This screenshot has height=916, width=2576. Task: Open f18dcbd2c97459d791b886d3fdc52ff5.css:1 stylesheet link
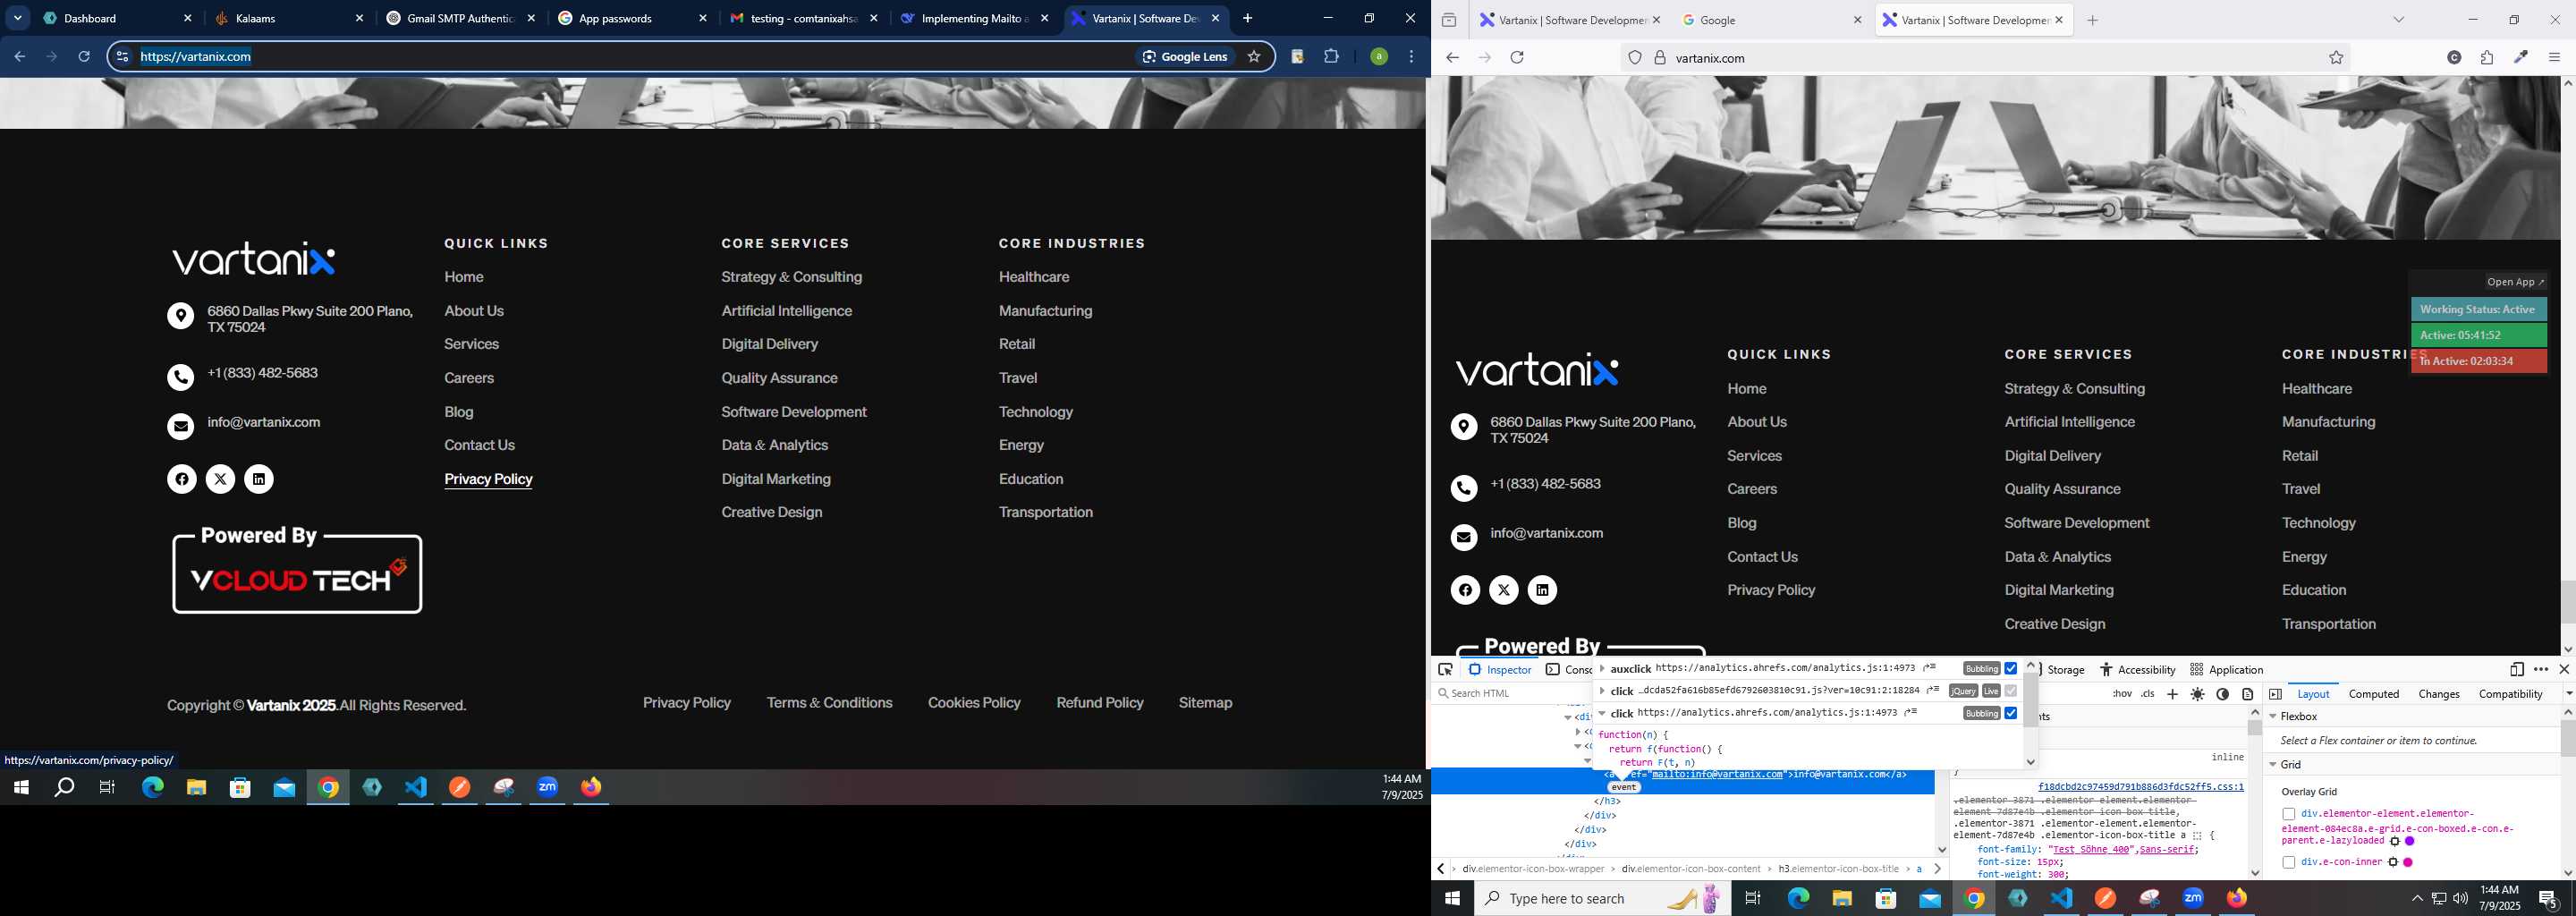tap(2140, 787)
